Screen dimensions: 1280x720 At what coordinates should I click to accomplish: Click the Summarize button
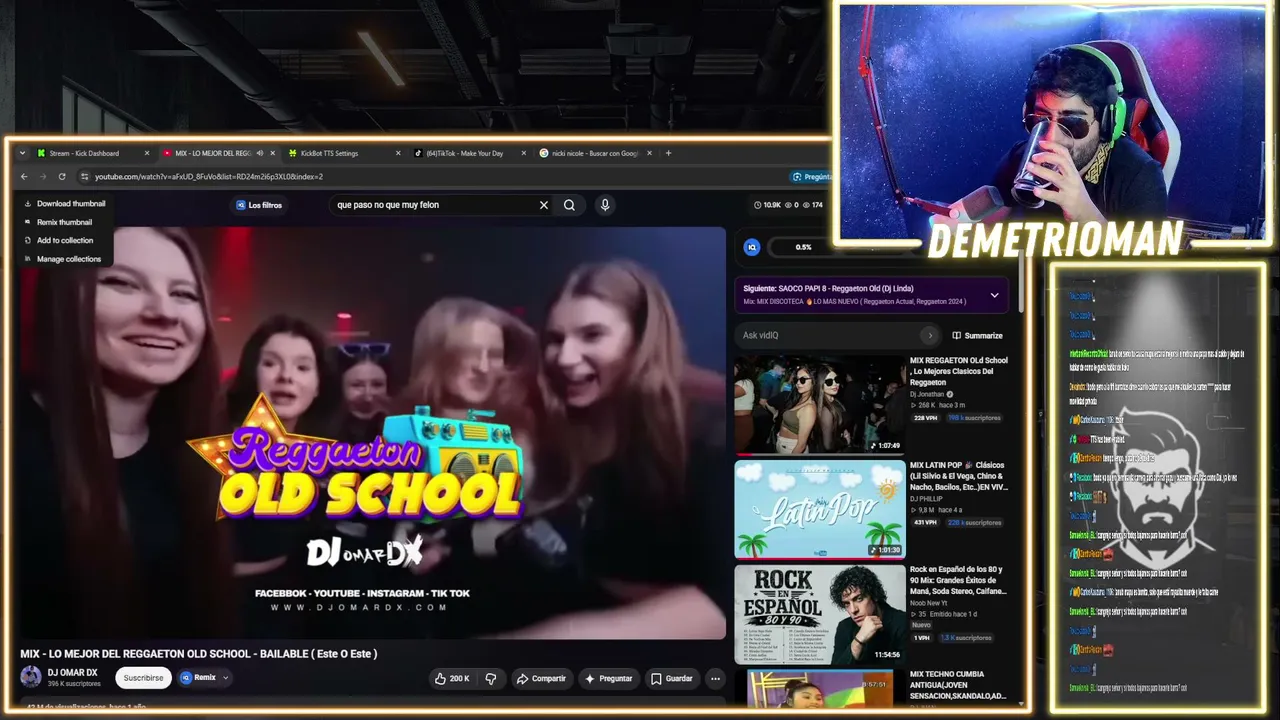[x=977, y=336]
